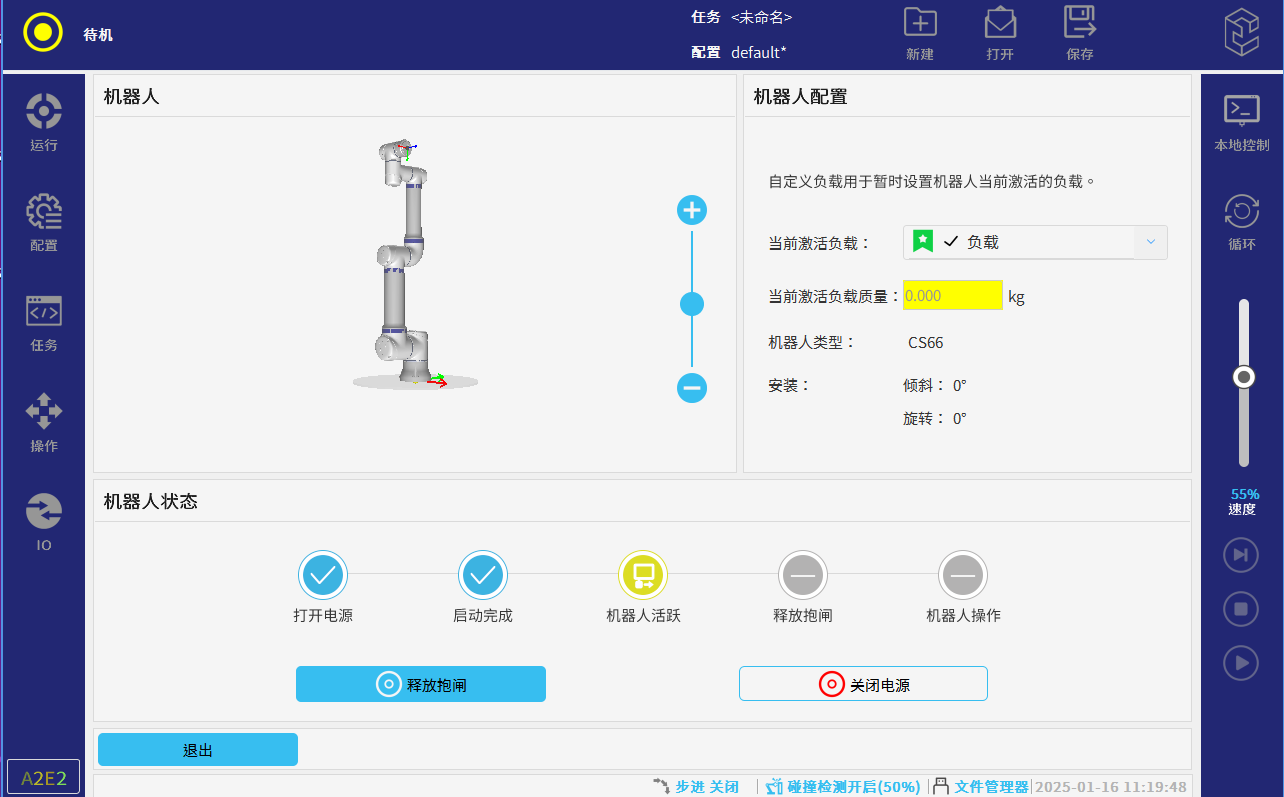Zoom in robot 3D view with plus
The image size is (1284, 797).
(x=692, y=210)
